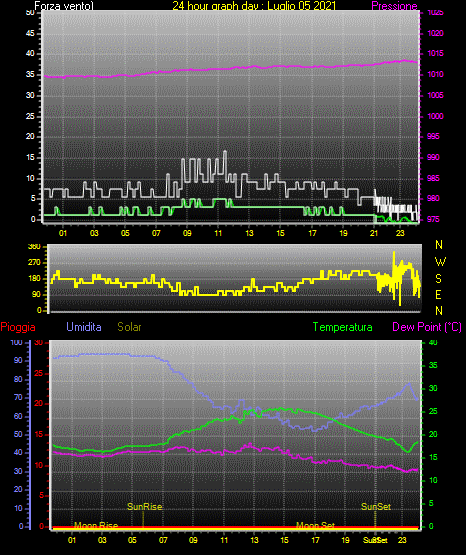Click pressure axis value '985'
Image resolution: width=466 pixels, height=555 pixels.
pos(433,178)
